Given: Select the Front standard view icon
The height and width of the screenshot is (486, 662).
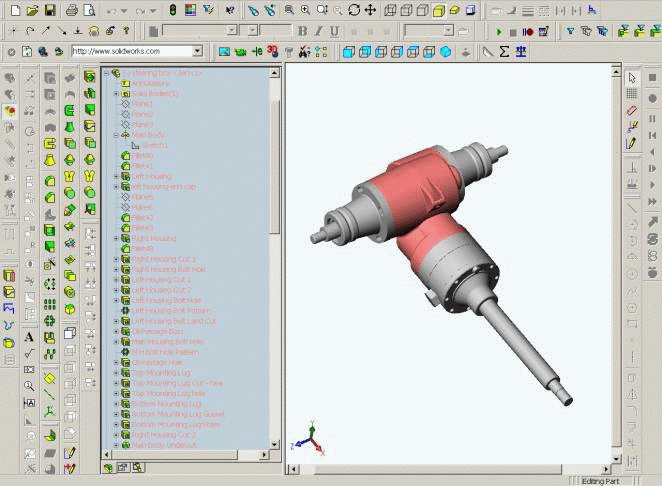Looking at the screenshot, I should coord(348,52).
